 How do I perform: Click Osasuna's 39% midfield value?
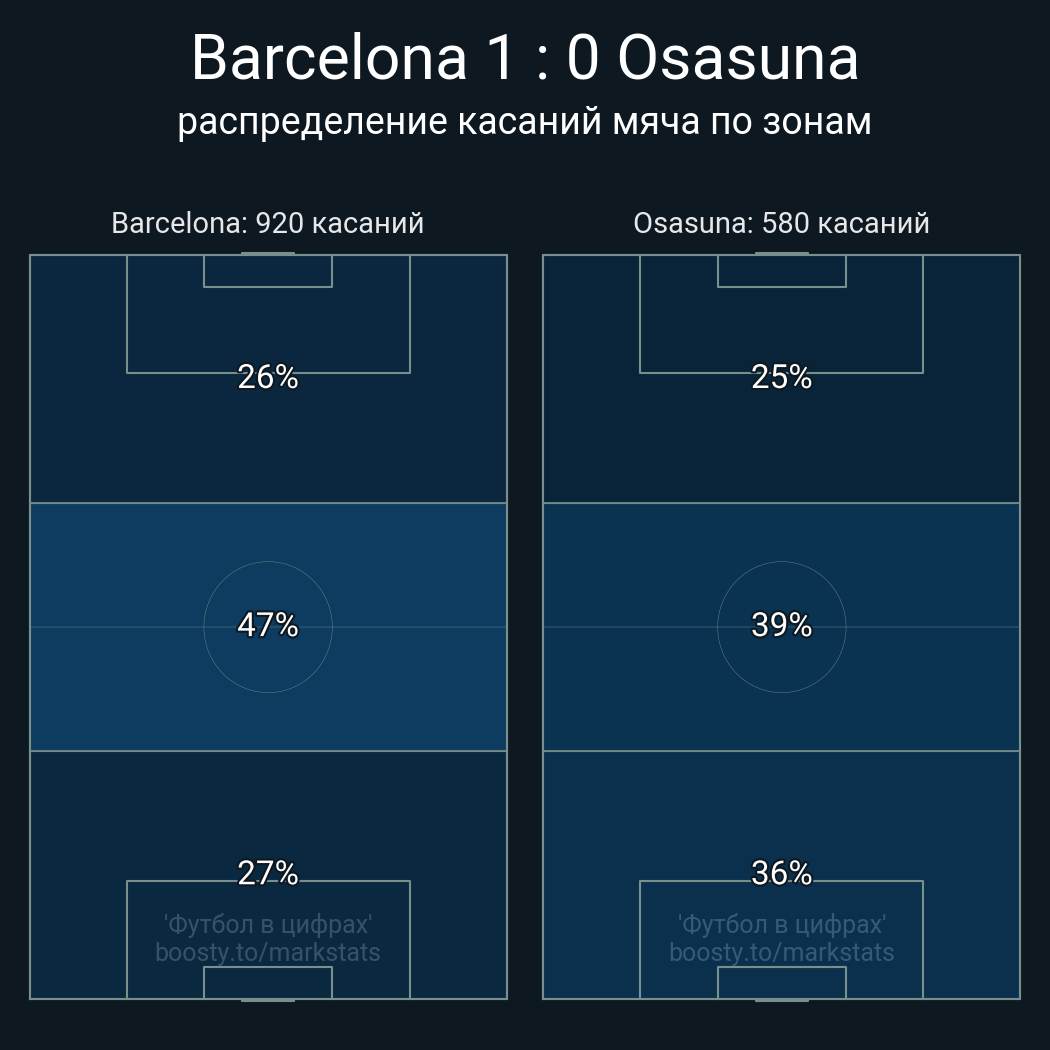point(781,625)
